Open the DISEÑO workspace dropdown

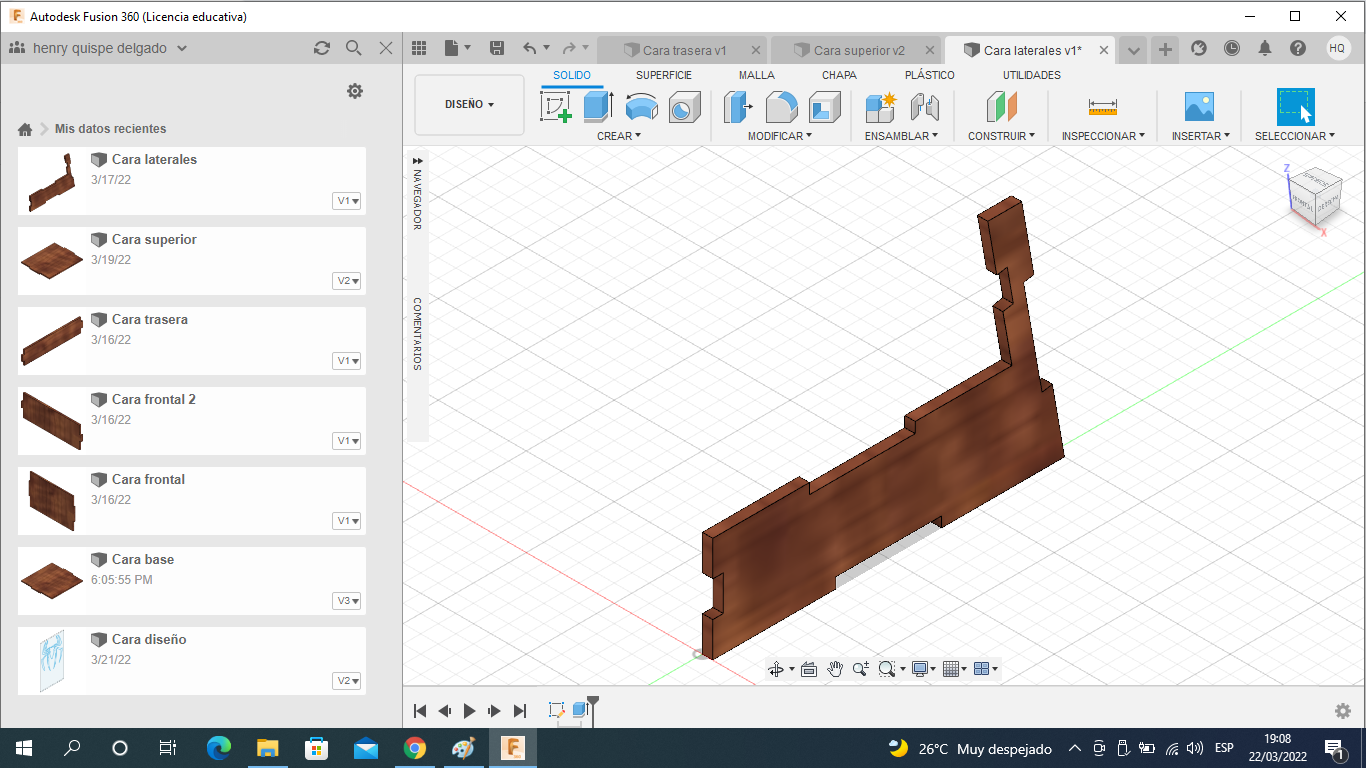coord(470,104)
